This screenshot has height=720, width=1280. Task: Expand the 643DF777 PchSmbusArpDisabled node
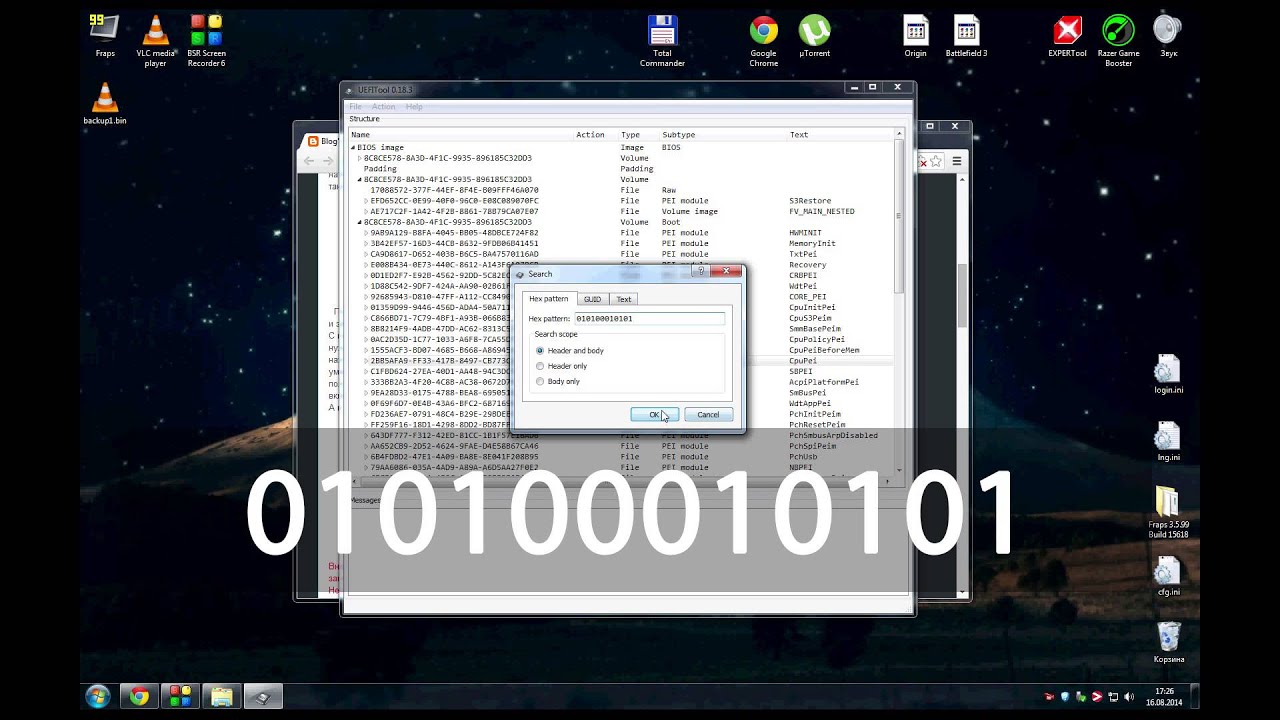coord(366,435)
